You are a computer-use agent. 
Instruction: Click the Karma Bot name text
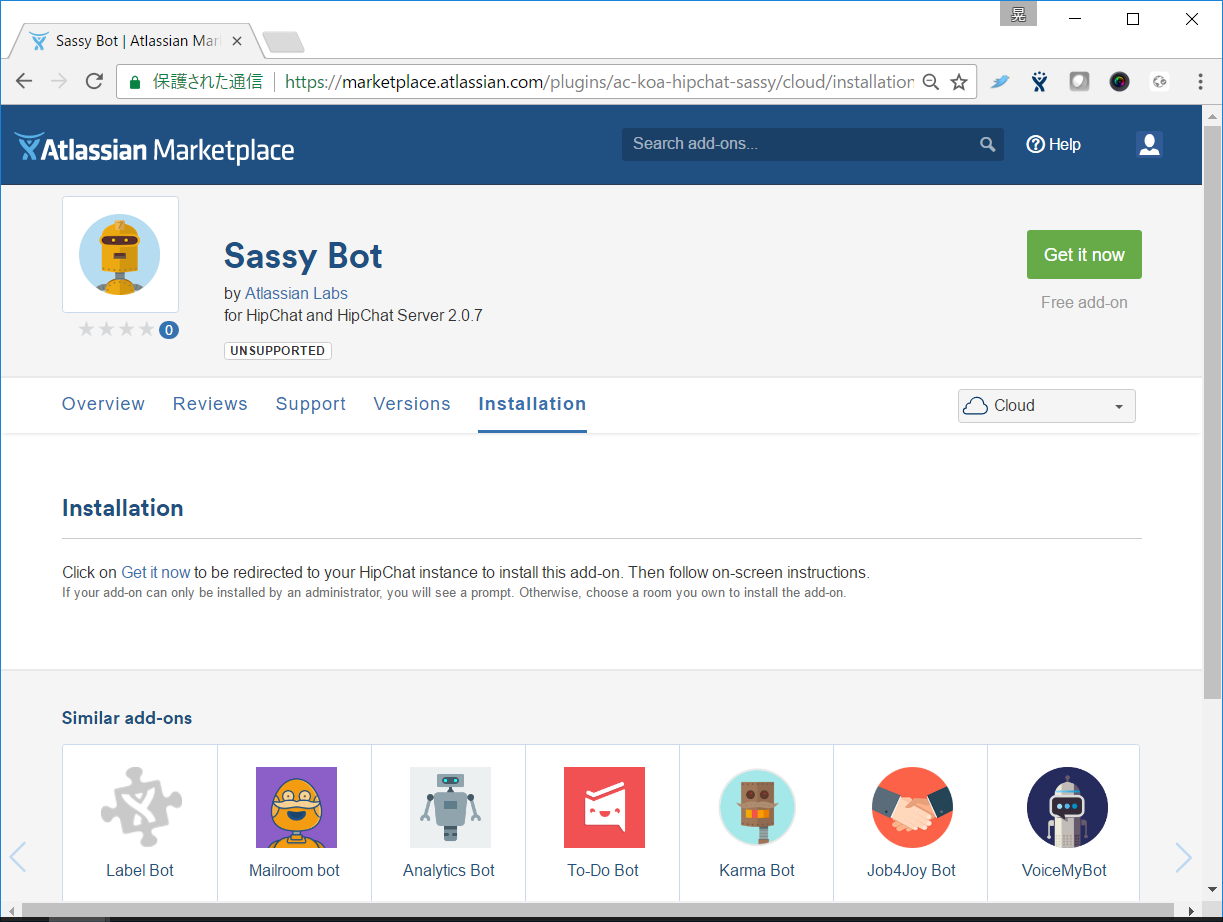[757, 871]
